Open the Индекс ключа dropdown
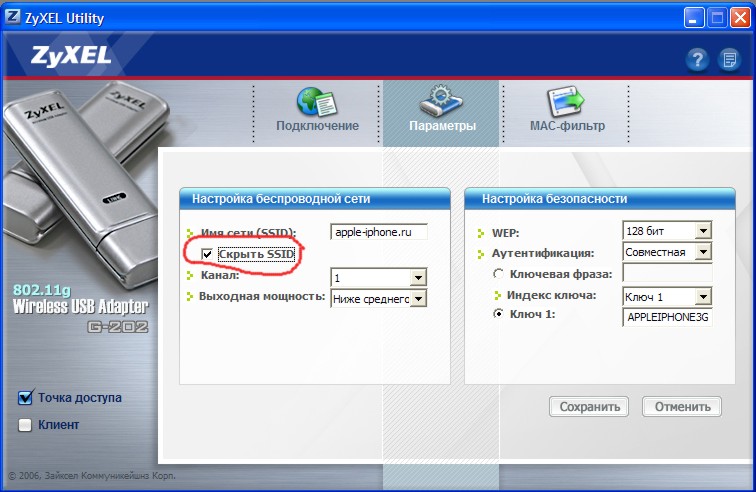Viewport: 756px width, 492px height. tap(703, 297)
